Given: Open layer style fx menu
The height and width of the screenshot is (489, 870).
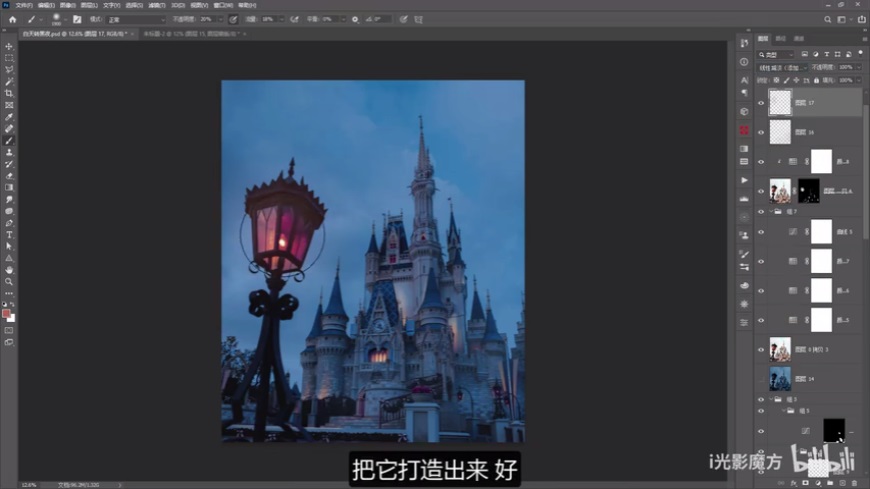Looking at the screenshot, I should (793, 483).
